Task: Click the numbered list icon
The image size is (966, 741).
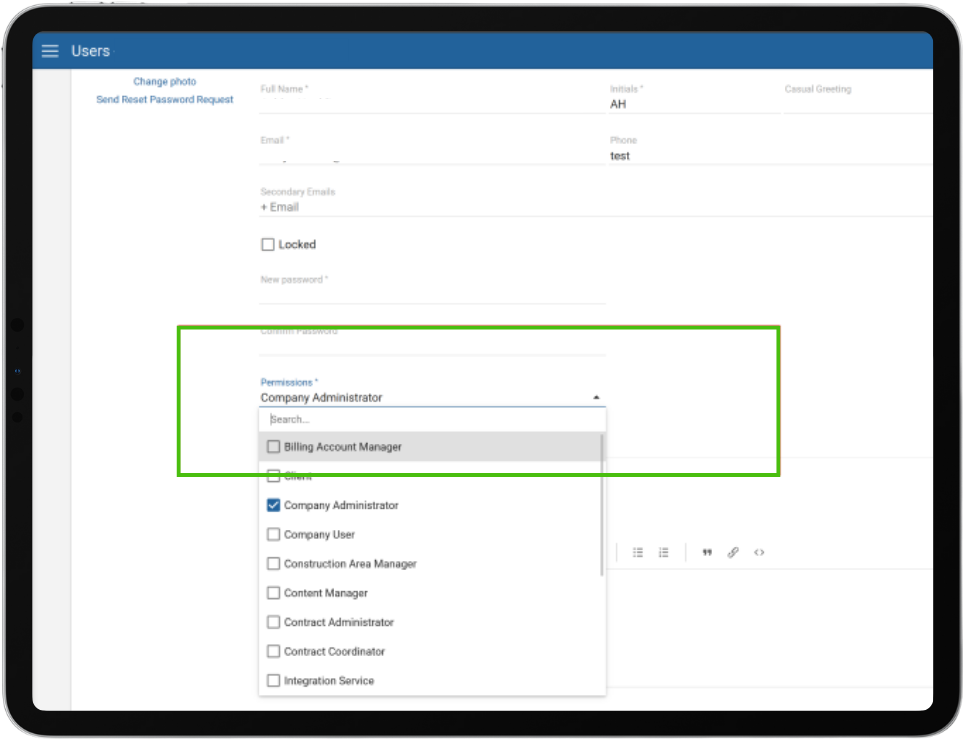Action: 663,552
